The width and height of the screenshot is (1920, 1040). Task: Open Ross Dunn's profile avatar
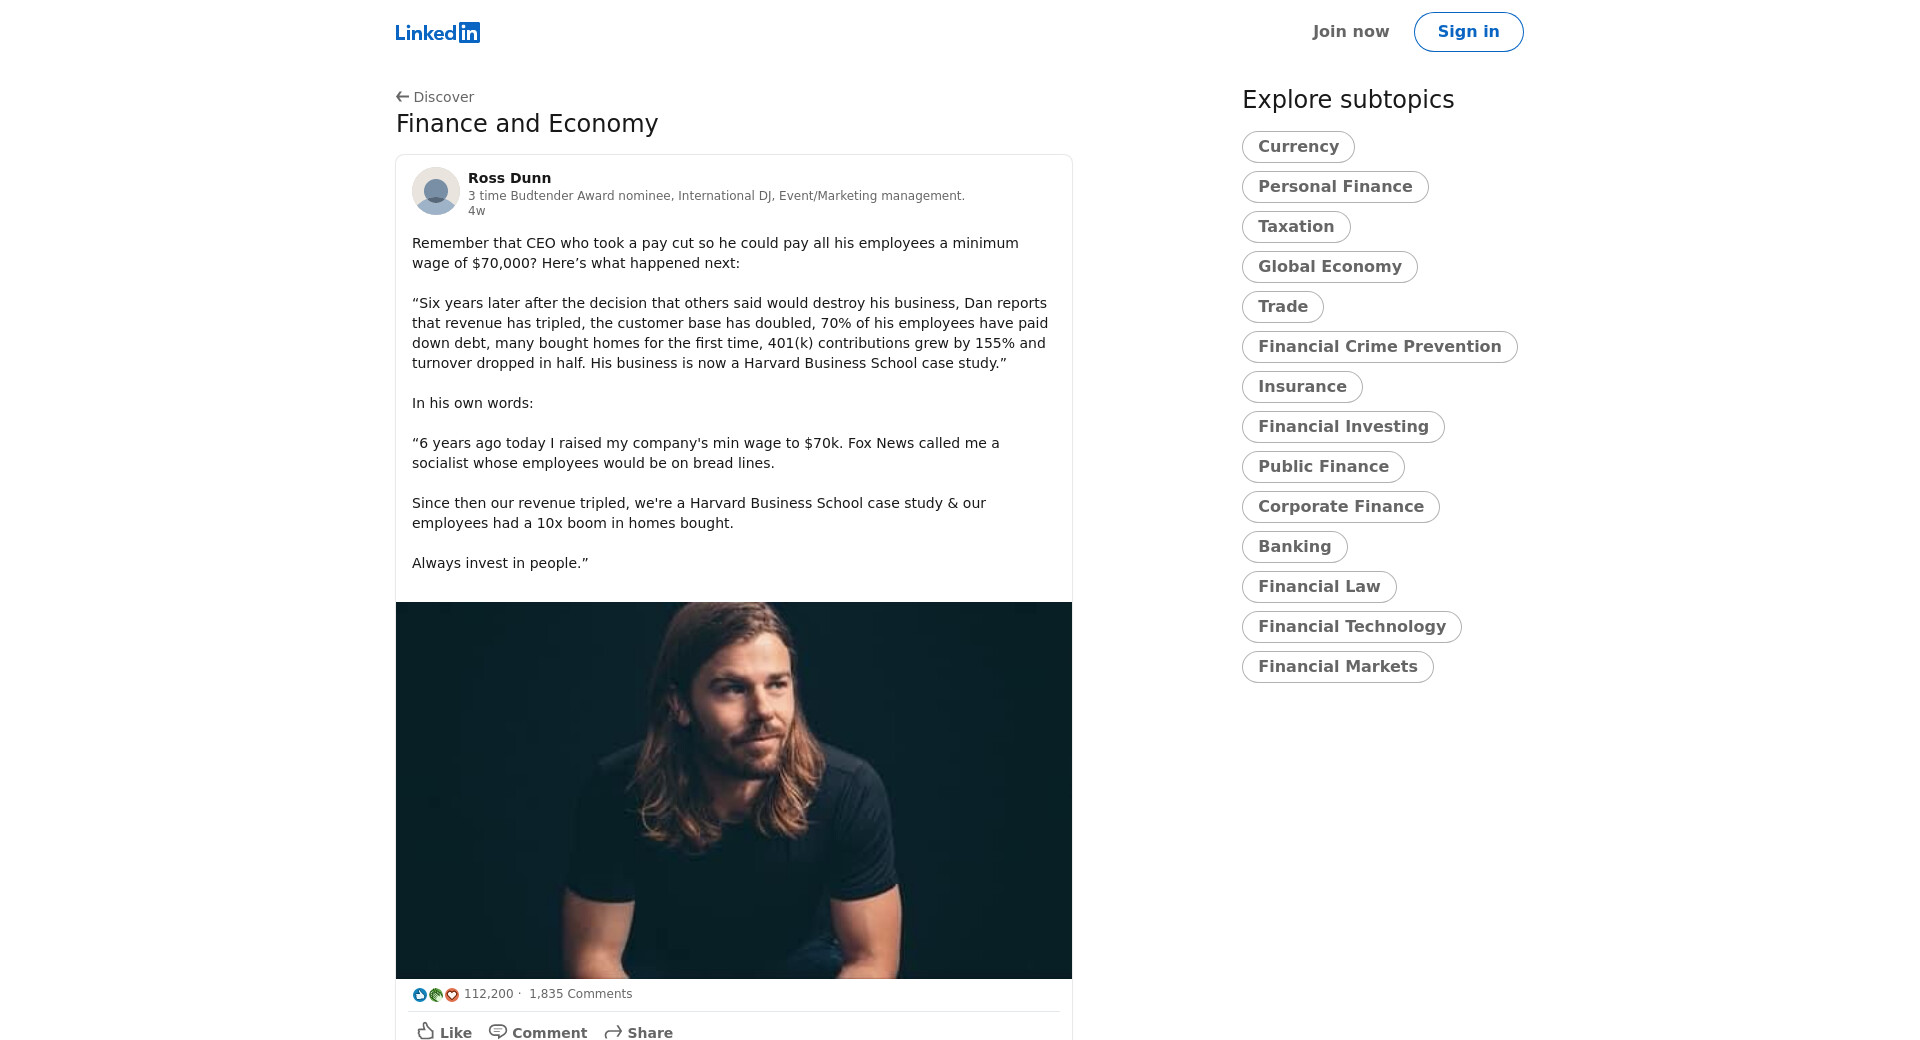436,191
